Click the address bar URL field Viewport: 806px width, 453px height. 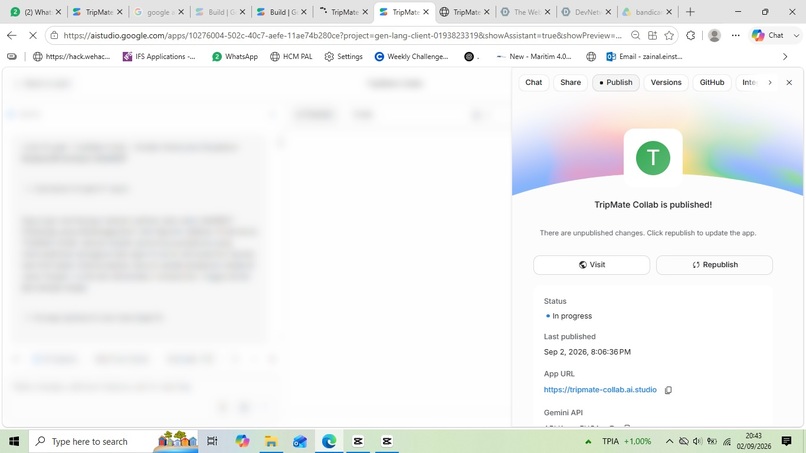pos(342,35)
